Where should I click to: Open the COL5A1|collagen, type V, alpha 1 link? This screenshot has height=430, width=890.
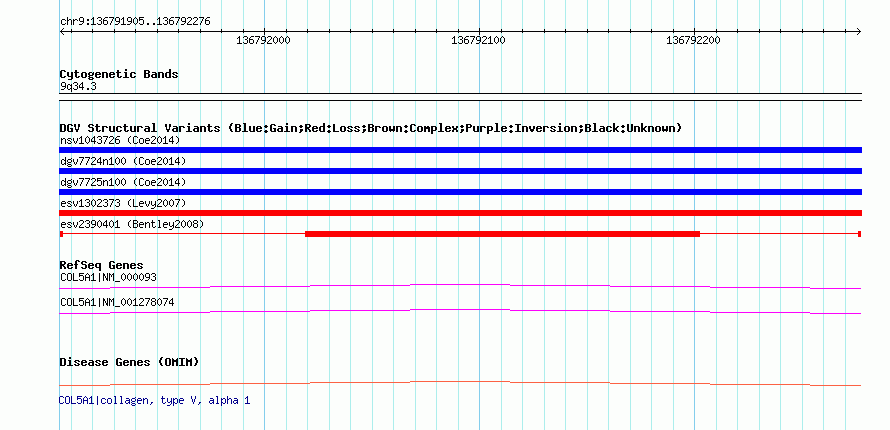(x=154, y=401)
